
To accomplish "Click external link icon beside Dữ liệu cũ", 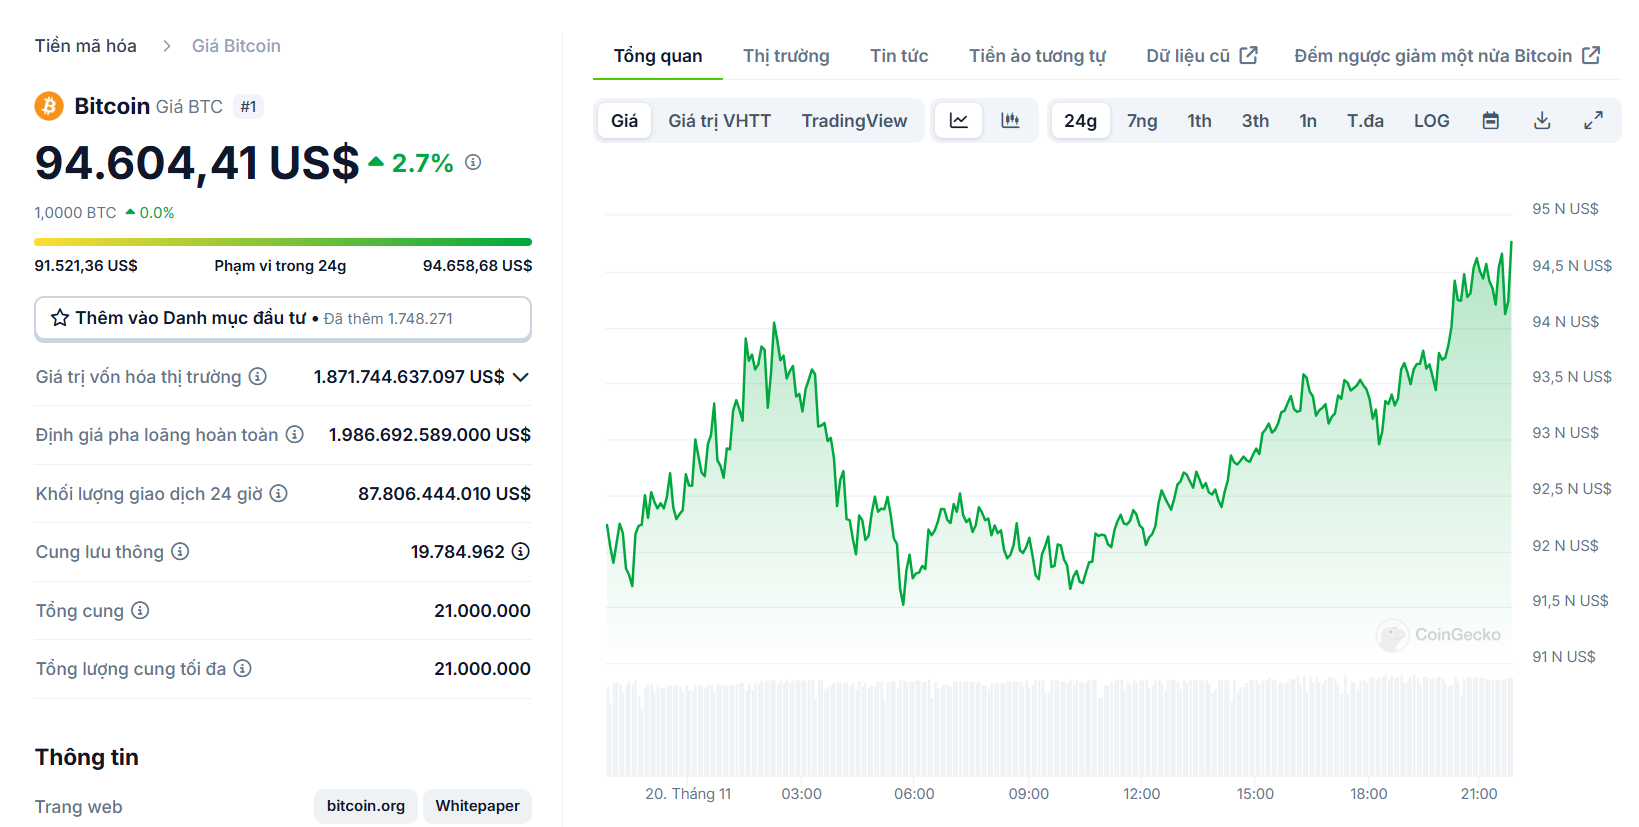I will 1249,55.
